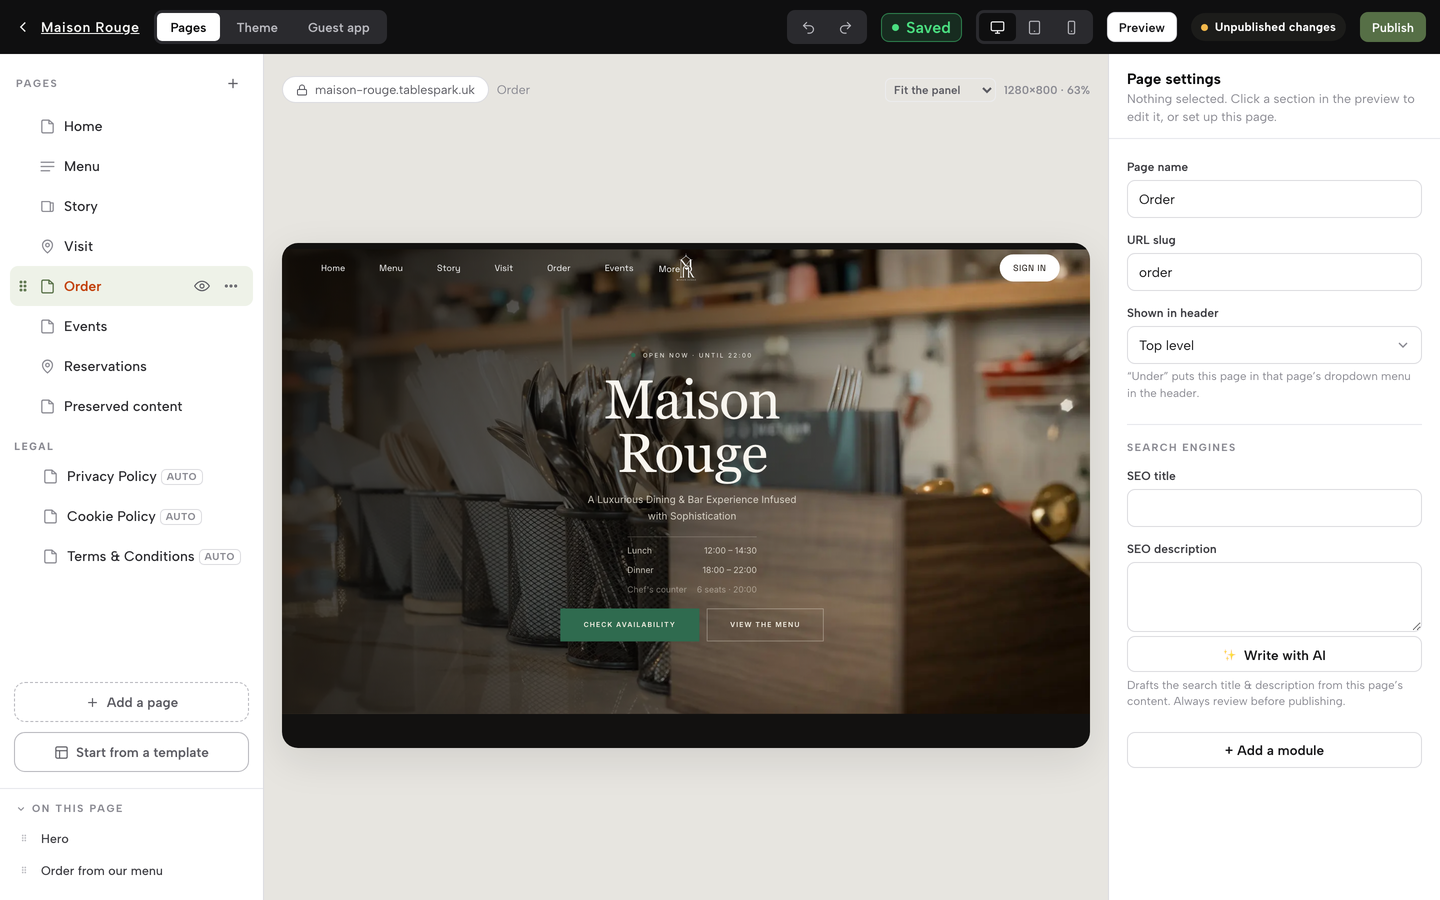Click the SEO title input field
Viewport: 1440px width, 900px height.
(1274, 508)
